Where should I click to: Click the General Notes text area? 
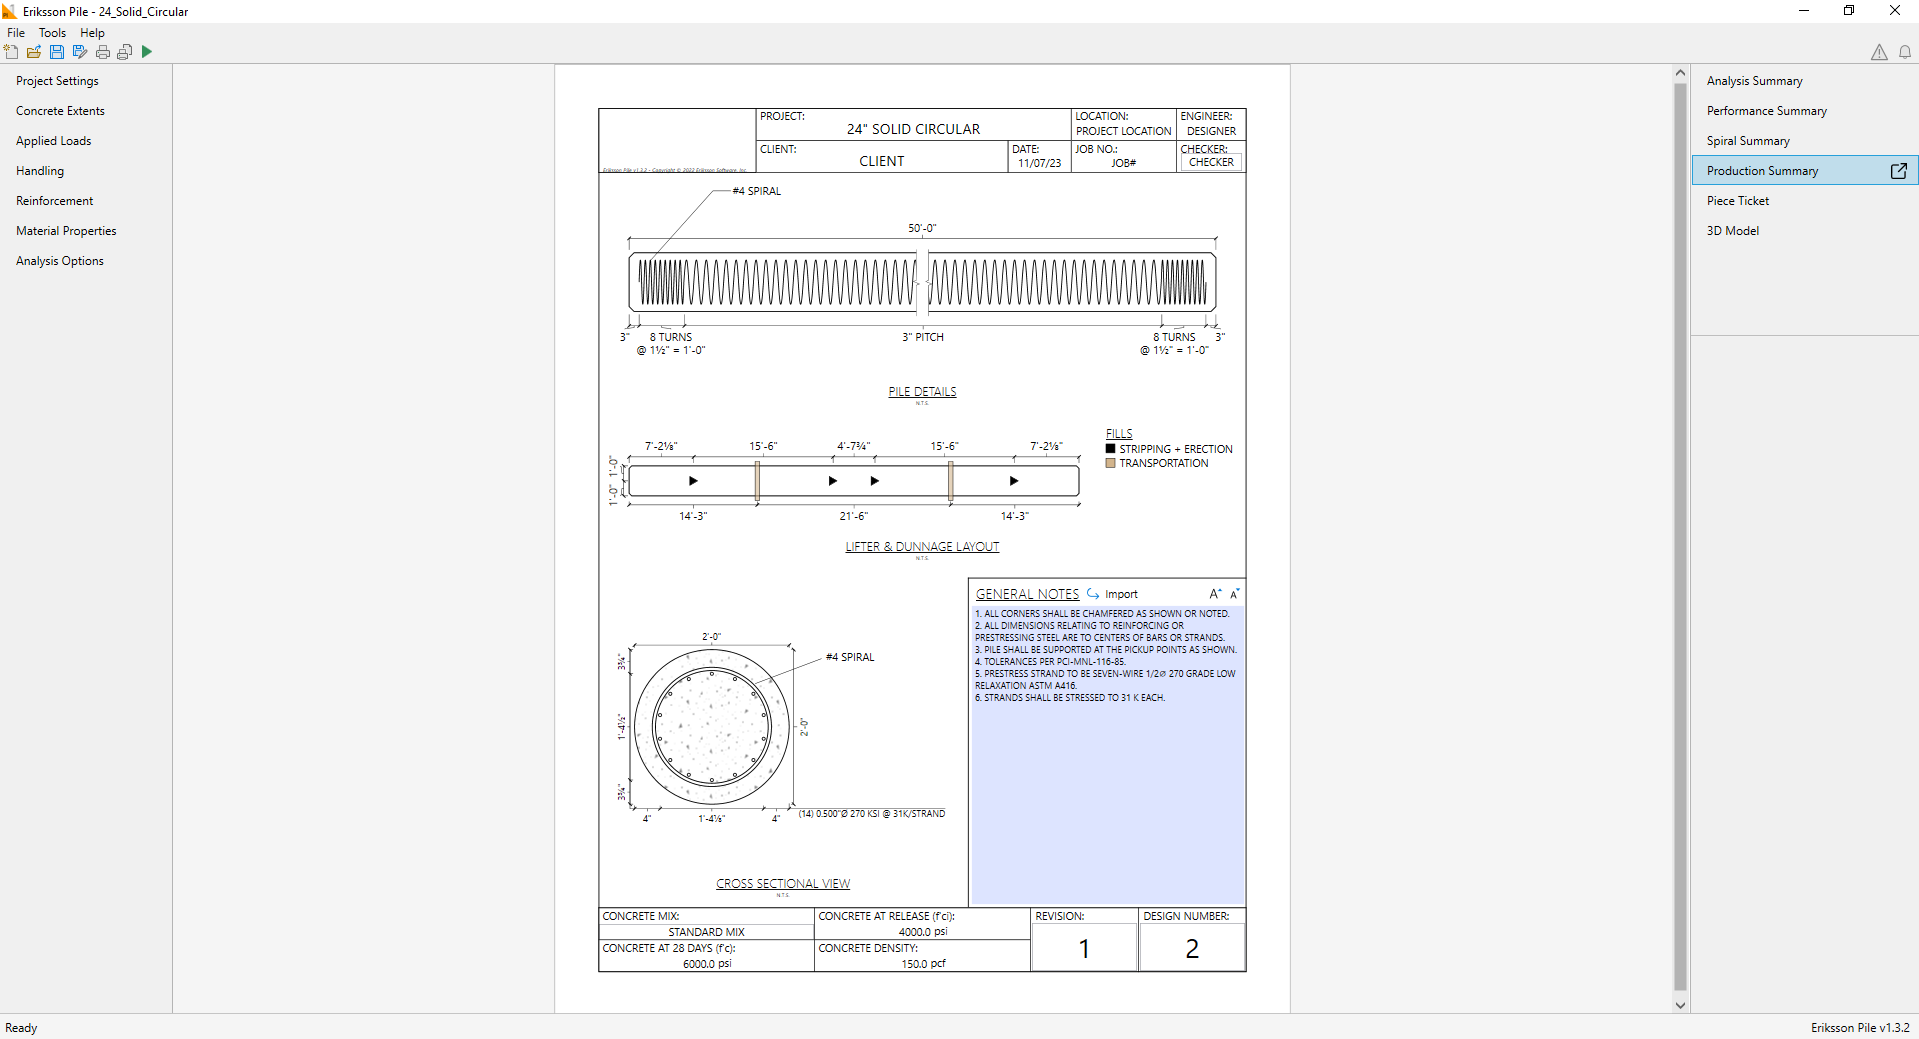click(1107, 755)
